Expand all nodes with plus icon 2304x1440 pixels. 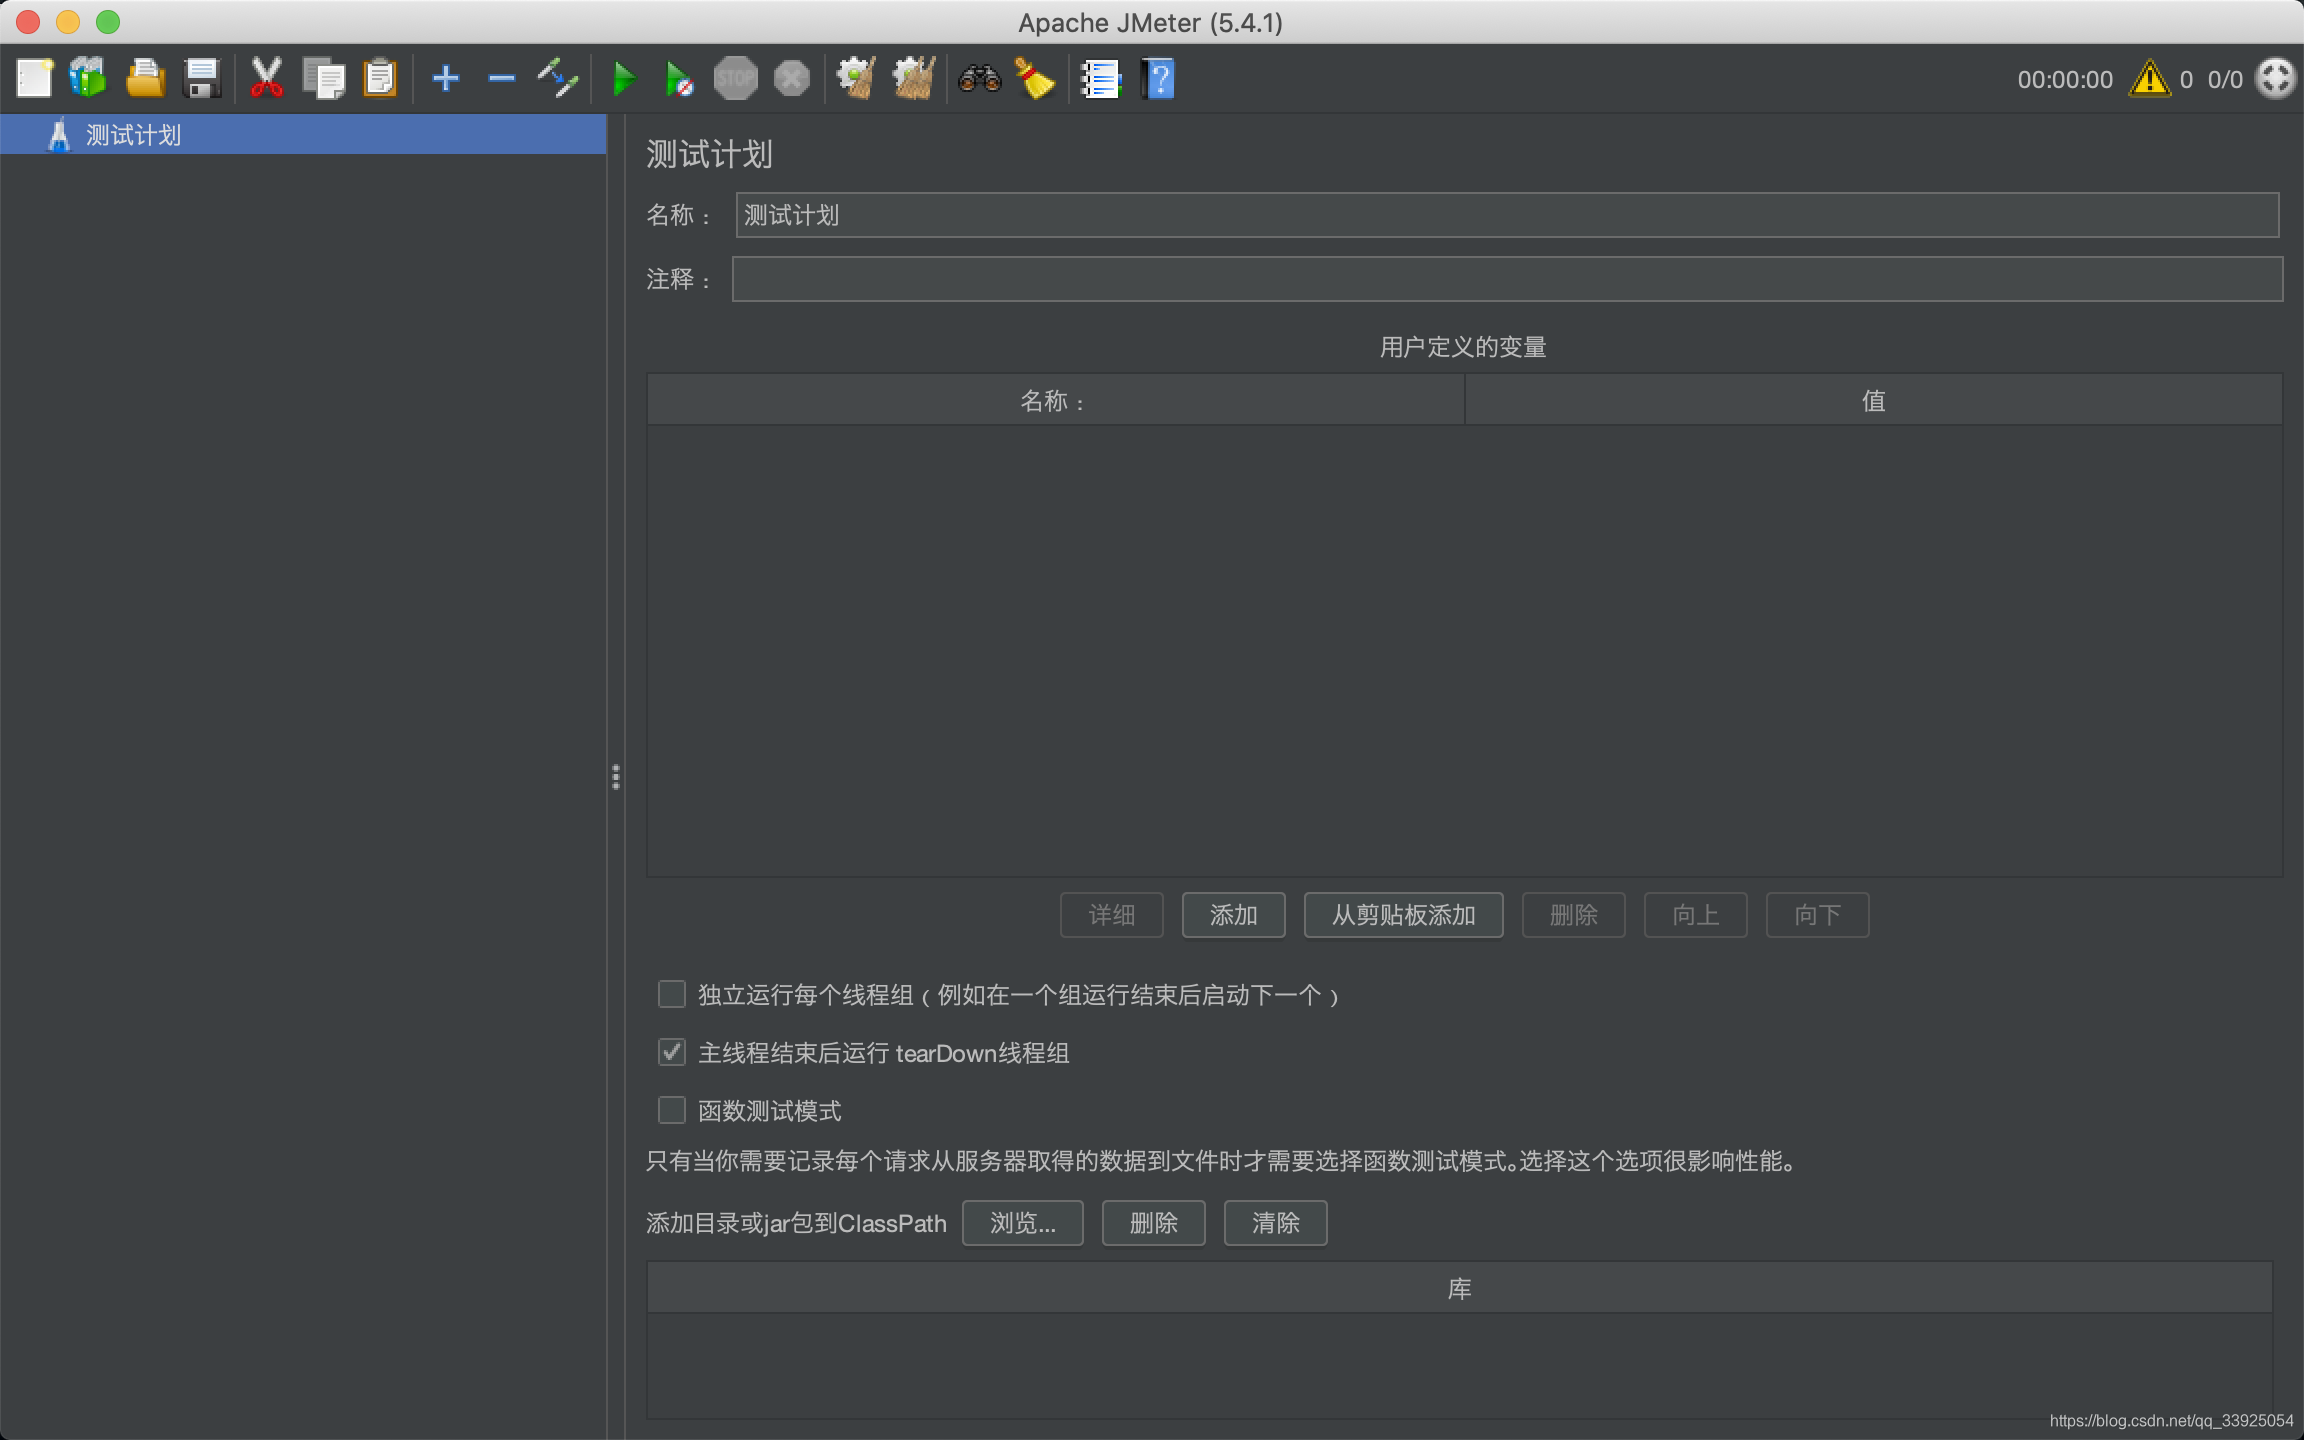click(x=446, y=78)
